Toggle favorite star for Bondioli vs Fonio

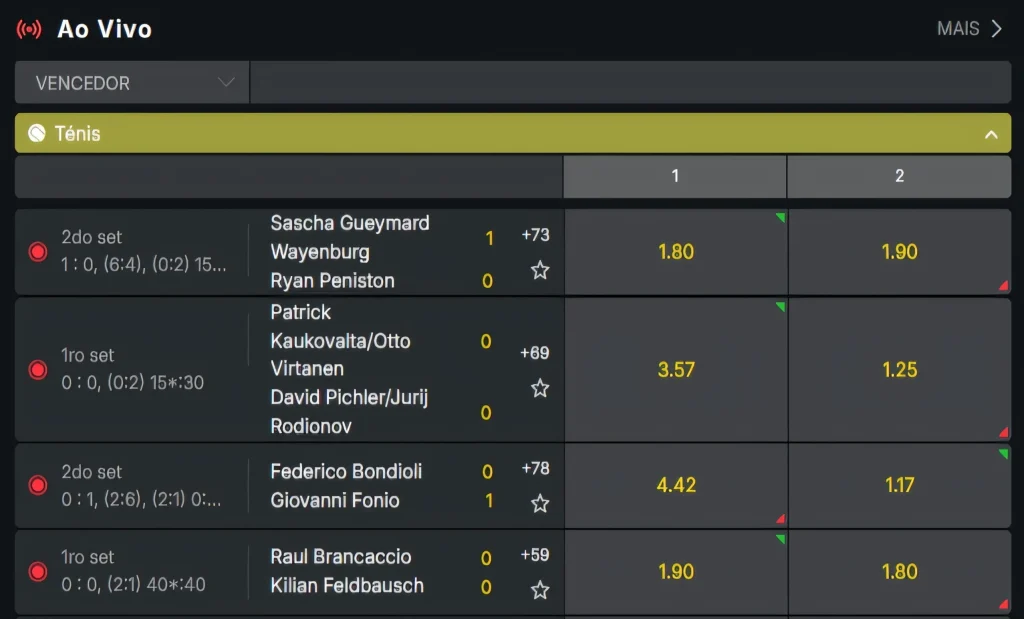coord(540,503)
